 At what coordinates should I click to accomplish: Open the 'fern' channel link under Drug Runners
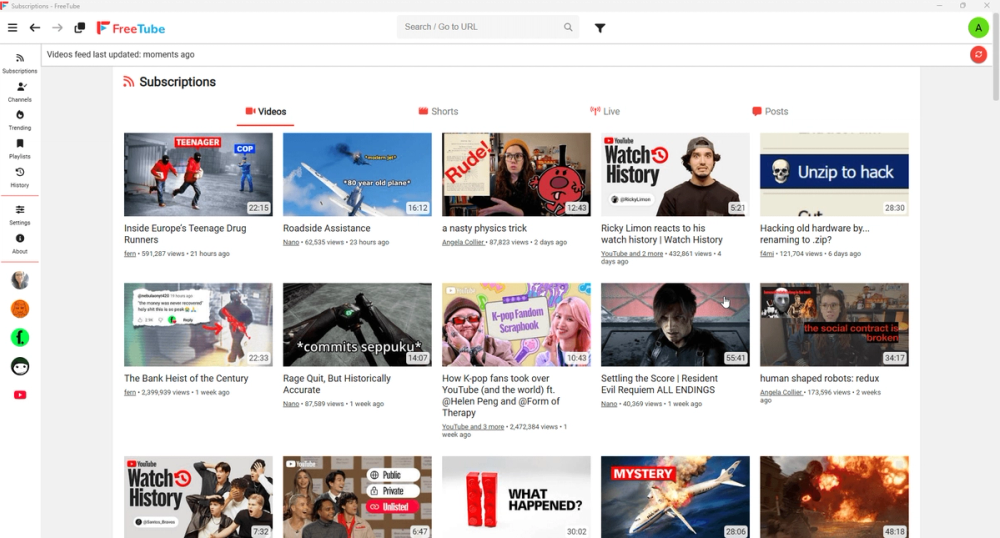(129, 254)
